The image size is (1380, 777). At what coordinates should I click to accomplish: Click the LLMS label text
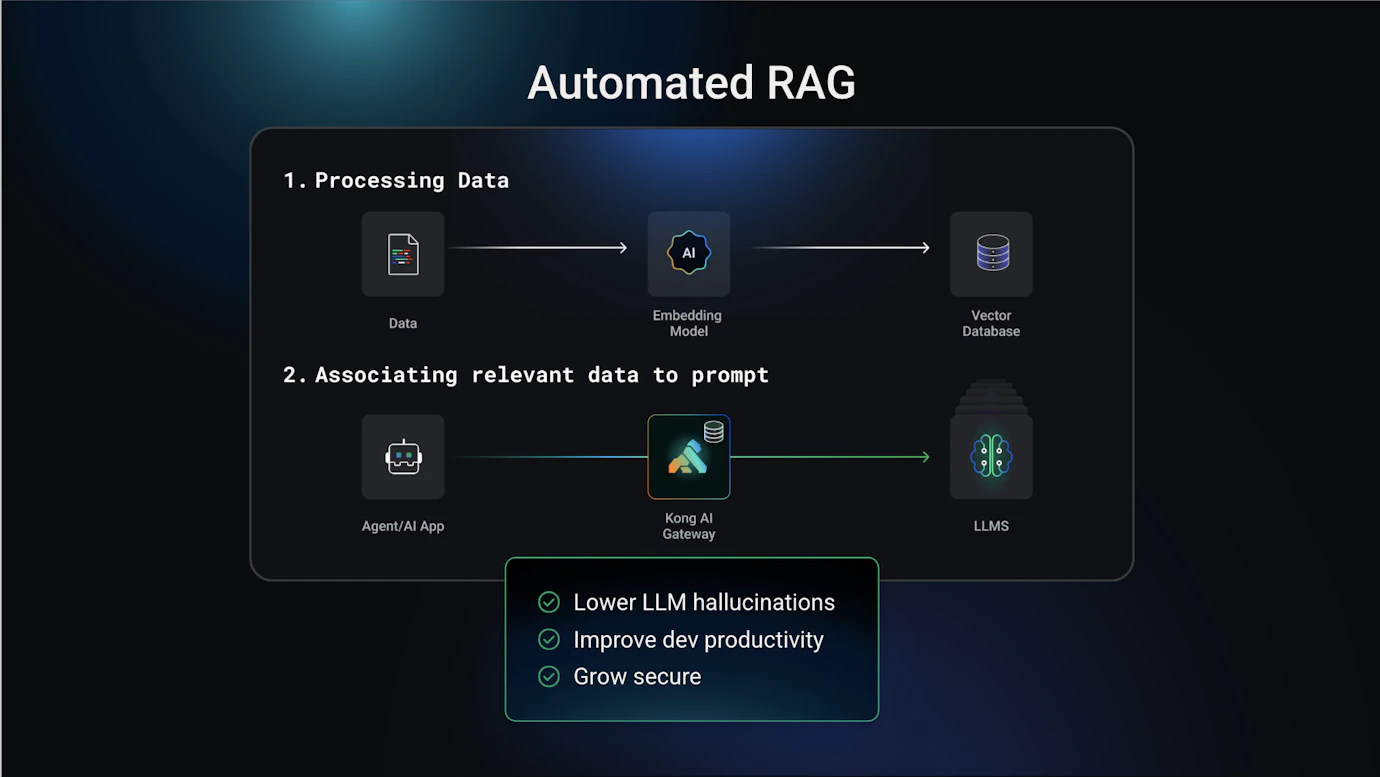[991, 526]
